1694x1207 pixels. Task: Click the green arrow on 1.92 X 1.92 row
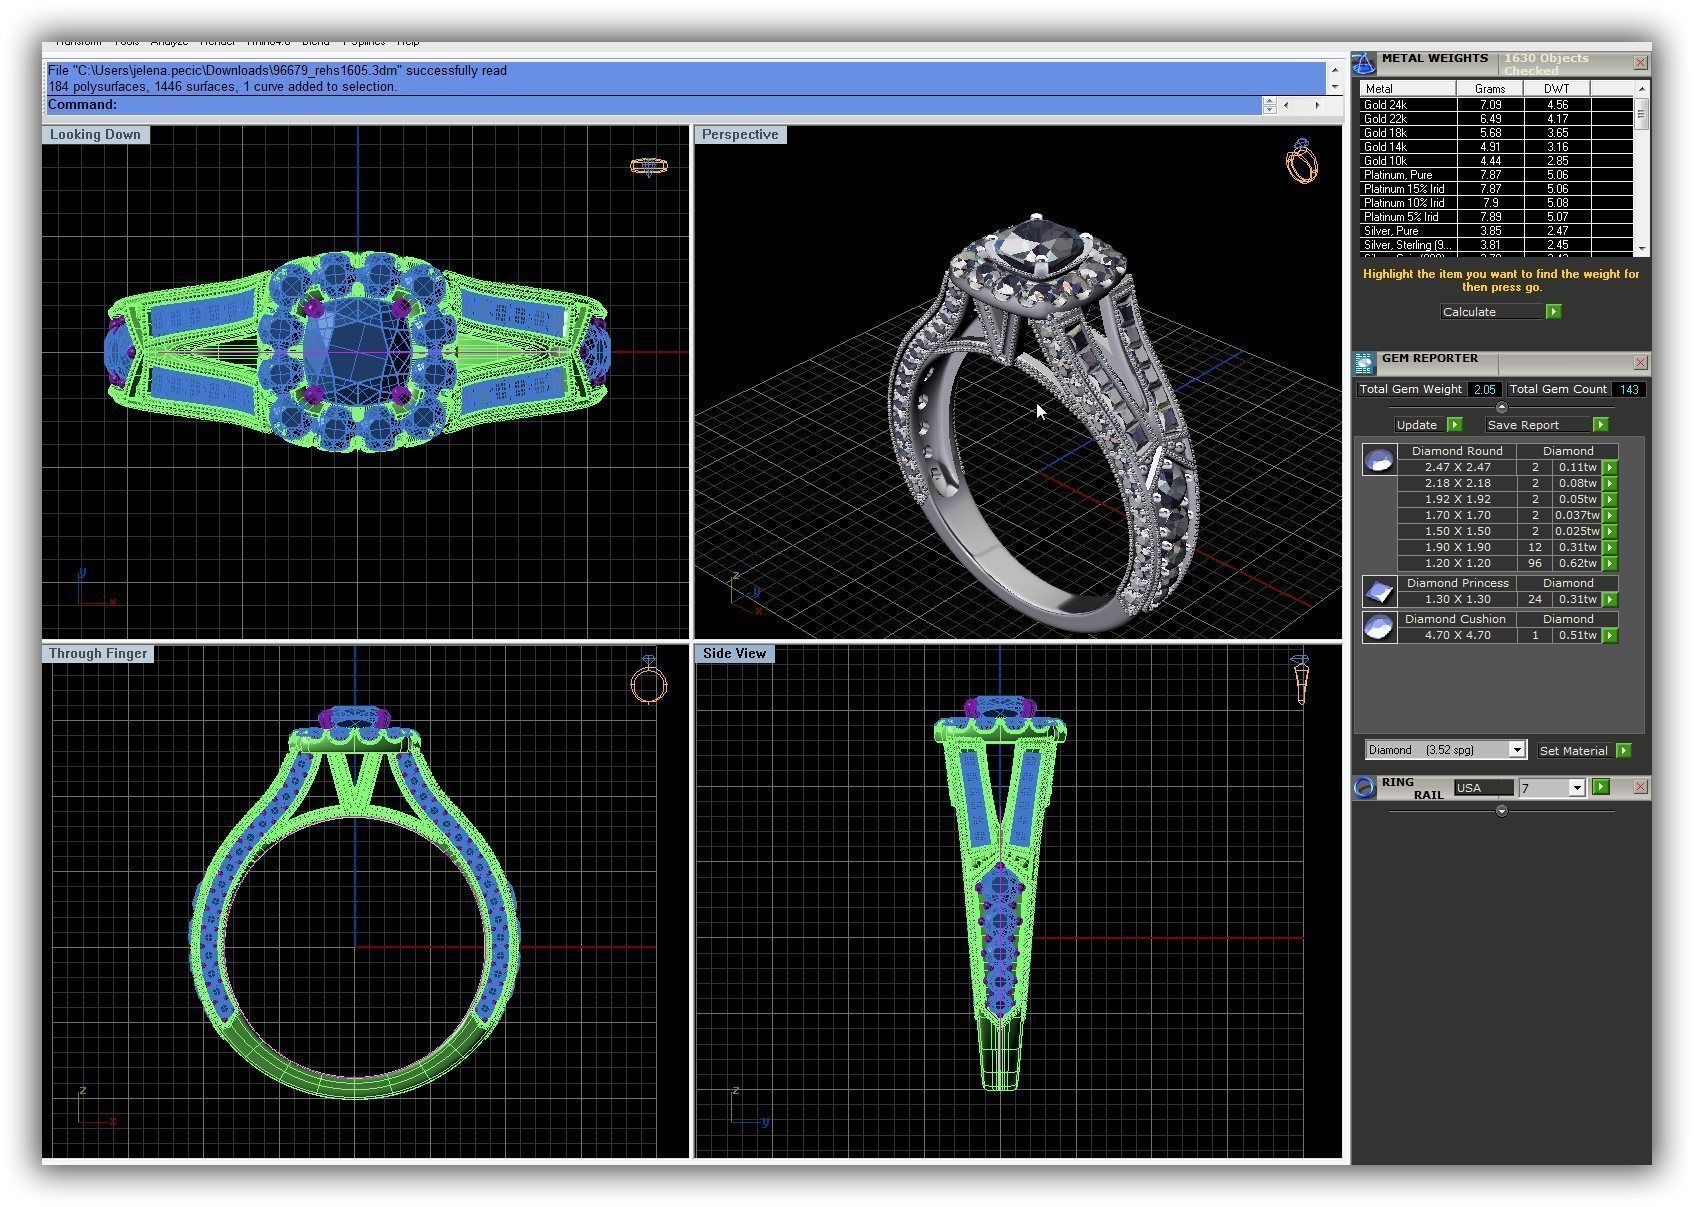1610,499
